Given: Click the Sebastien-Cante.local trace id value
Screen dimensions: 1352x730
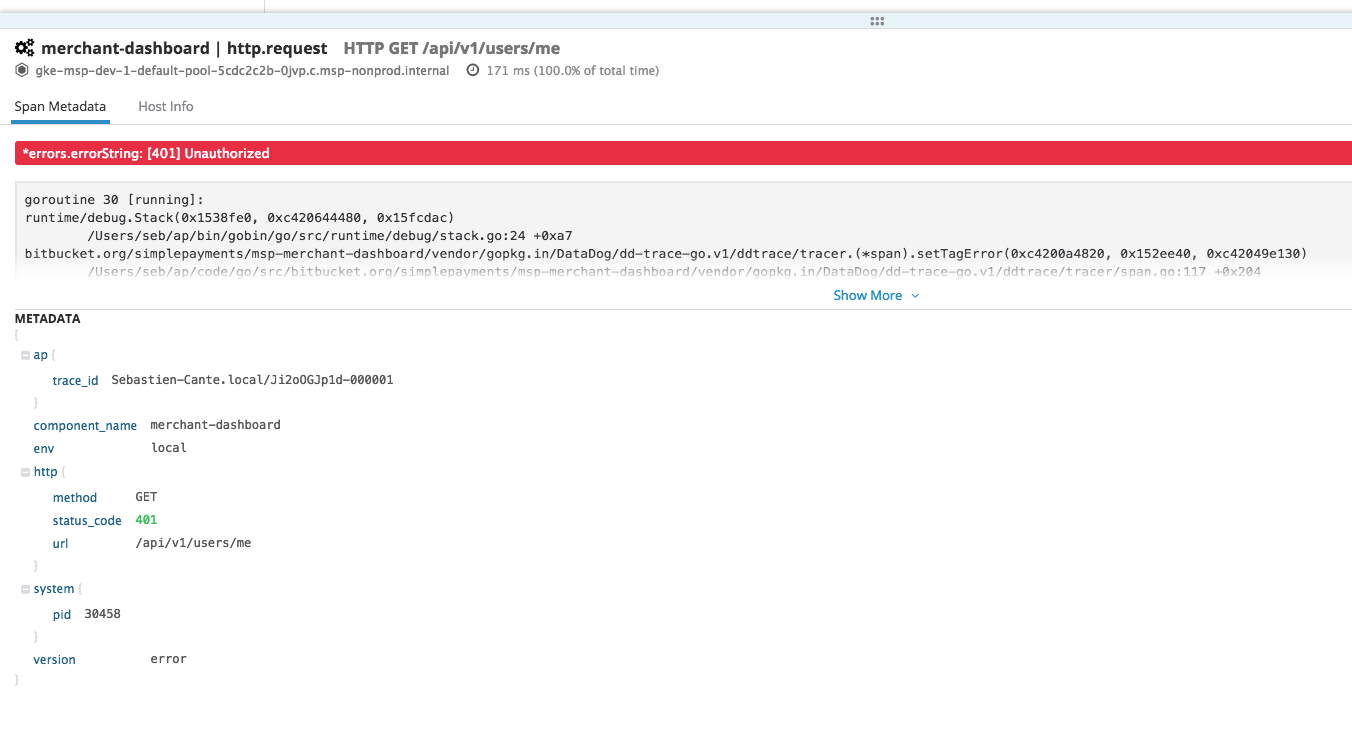Looking at the screenshot, I should pos(252,380).
